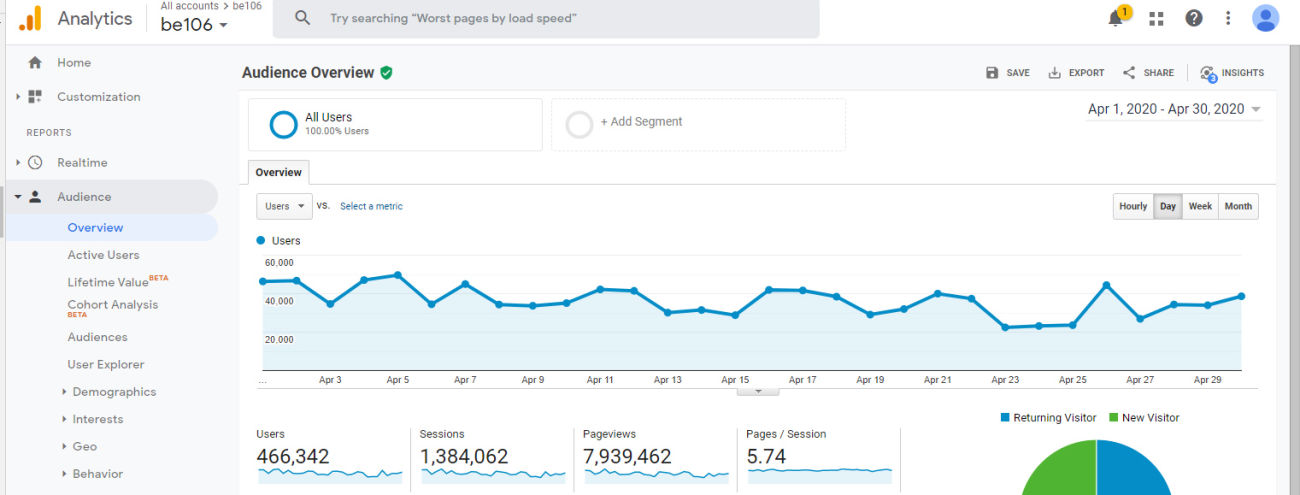Open the Insights panel

[x=1232, y=73]
